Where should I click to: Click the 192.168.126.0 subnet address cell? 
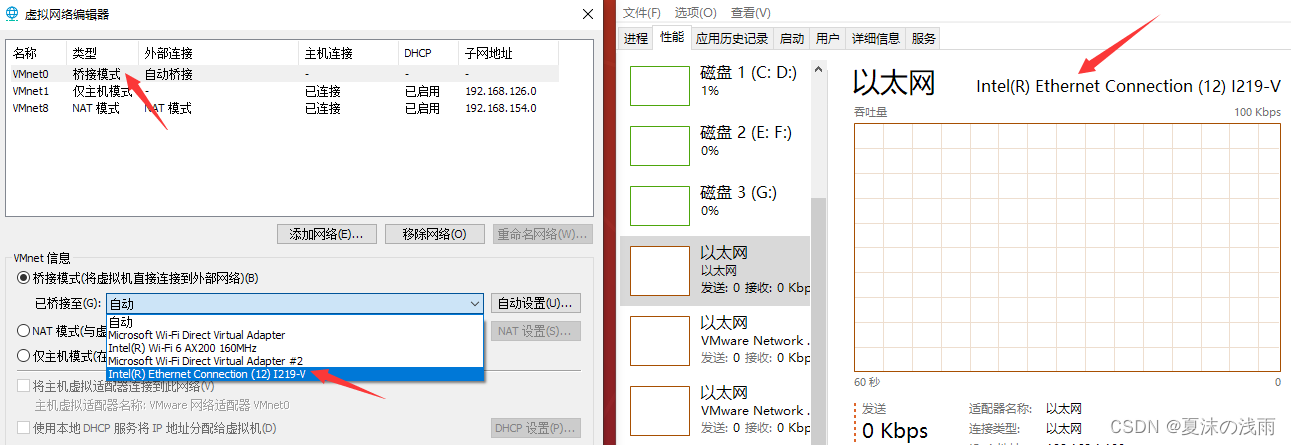[x=501, y=91]
